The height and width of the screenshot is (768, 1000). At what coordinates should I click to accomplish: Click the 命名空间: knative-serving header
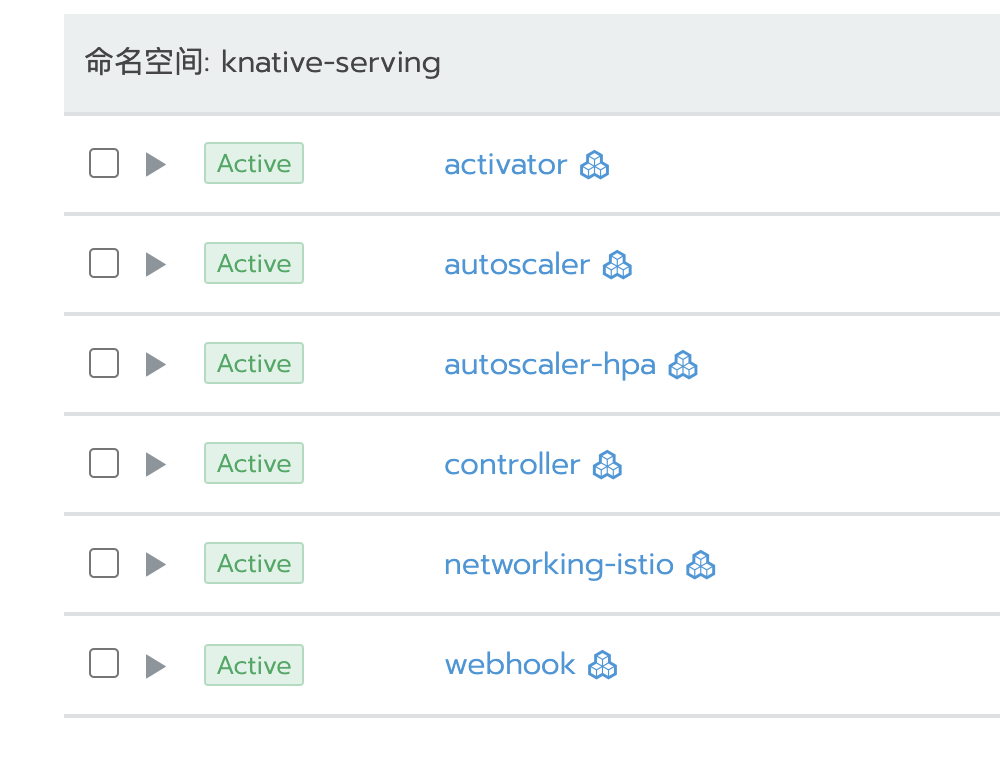pyautogui.click(x=263, y=63)
